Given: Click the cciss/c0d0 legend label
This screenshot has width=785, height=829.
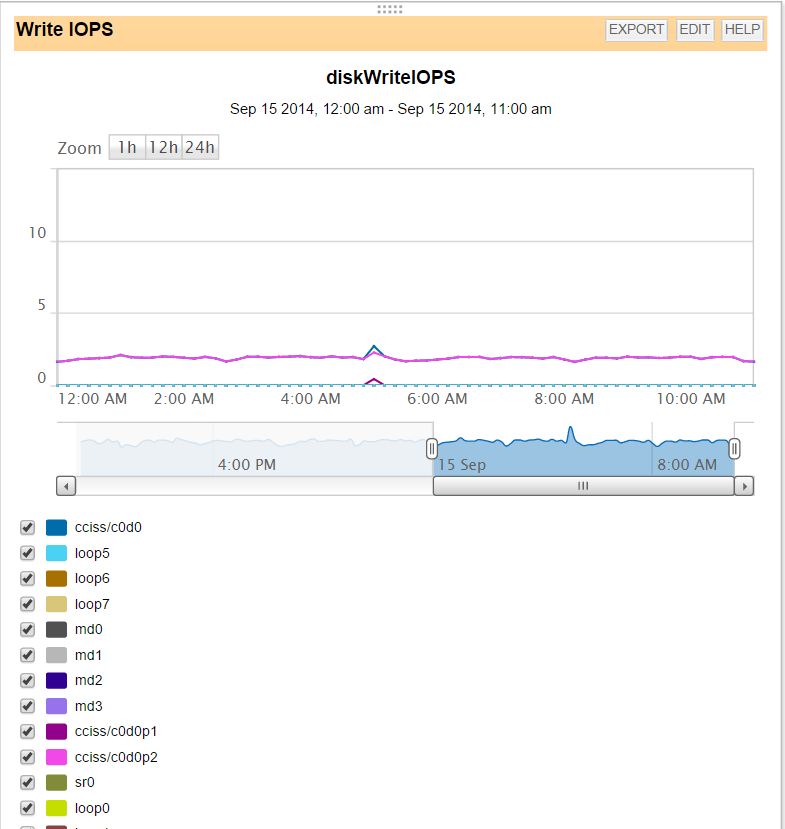Looking at the screenshot, I should click(108, 528).
